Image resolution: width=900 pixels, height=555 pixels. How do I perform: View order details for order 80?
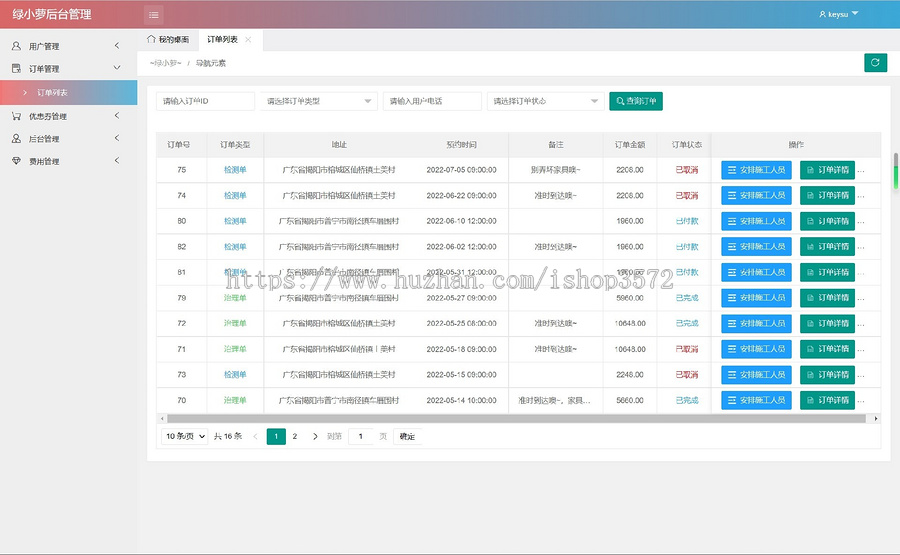[x=827, y=221]
